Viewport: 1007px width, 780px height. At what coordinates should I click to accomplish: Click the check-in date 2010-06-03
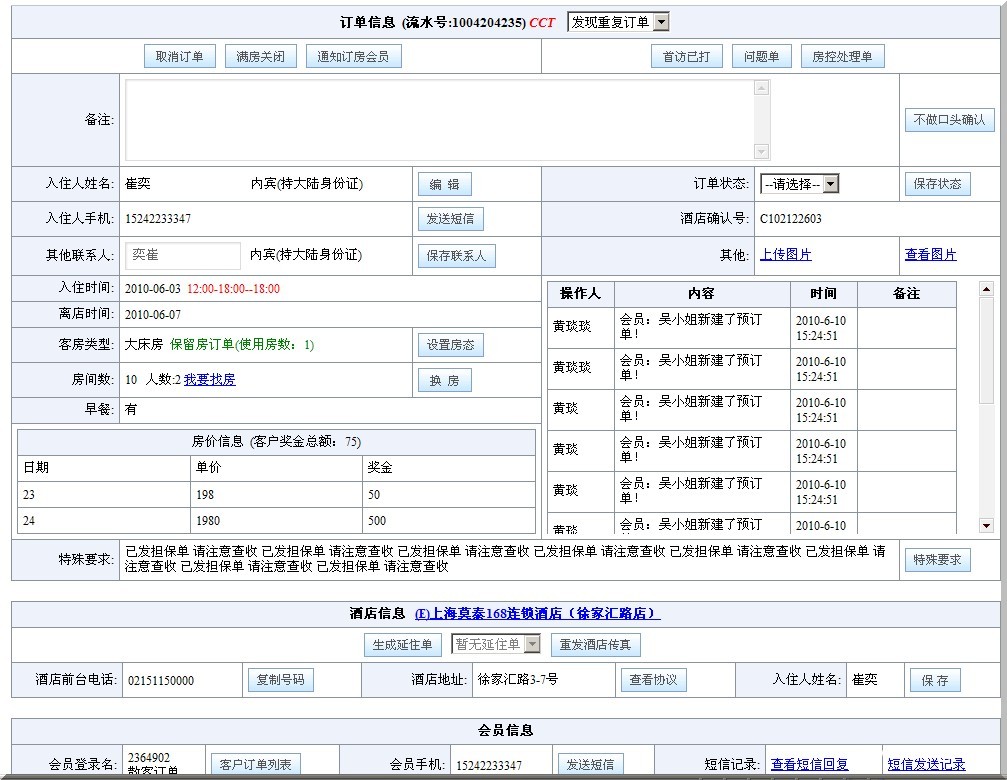(153, 289)
